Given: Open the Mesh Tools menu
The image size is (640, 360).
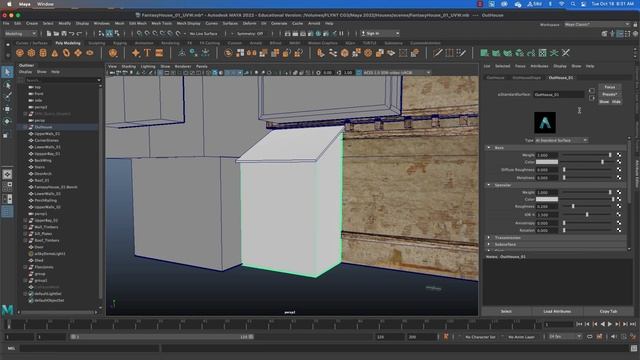Looking at the screenshot, I should coord(162,23).
